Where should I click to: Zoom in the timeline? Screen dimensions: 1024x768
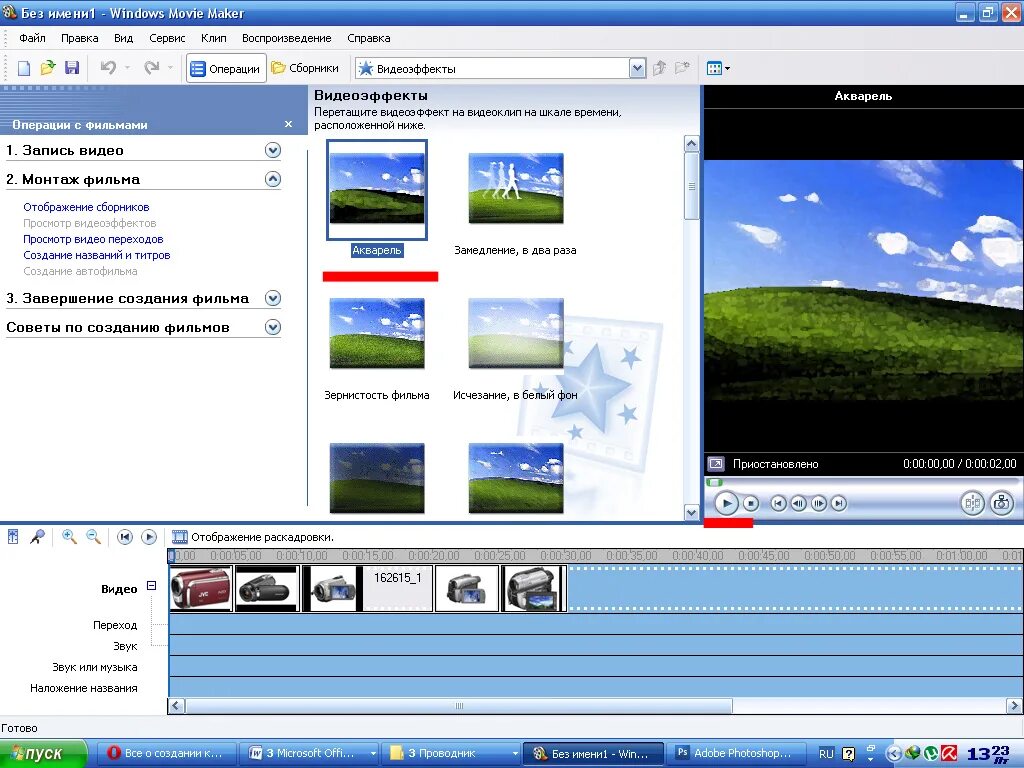coord(69,537)
